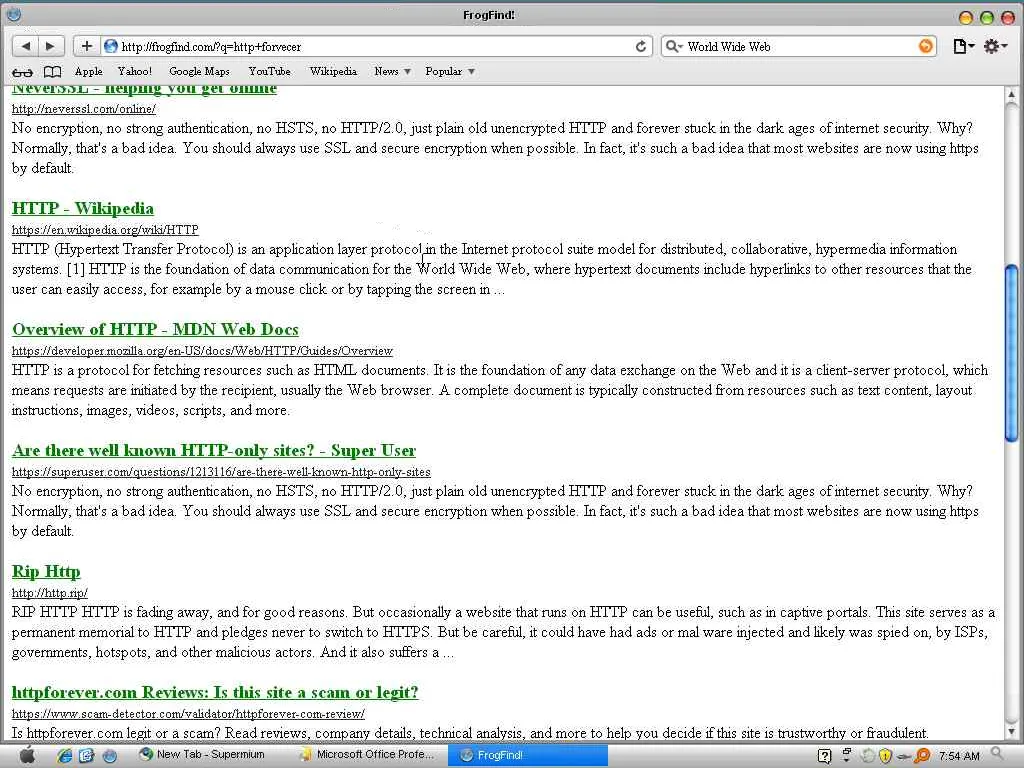Click the orange magnifier tray icon

[x=922, y=756]
